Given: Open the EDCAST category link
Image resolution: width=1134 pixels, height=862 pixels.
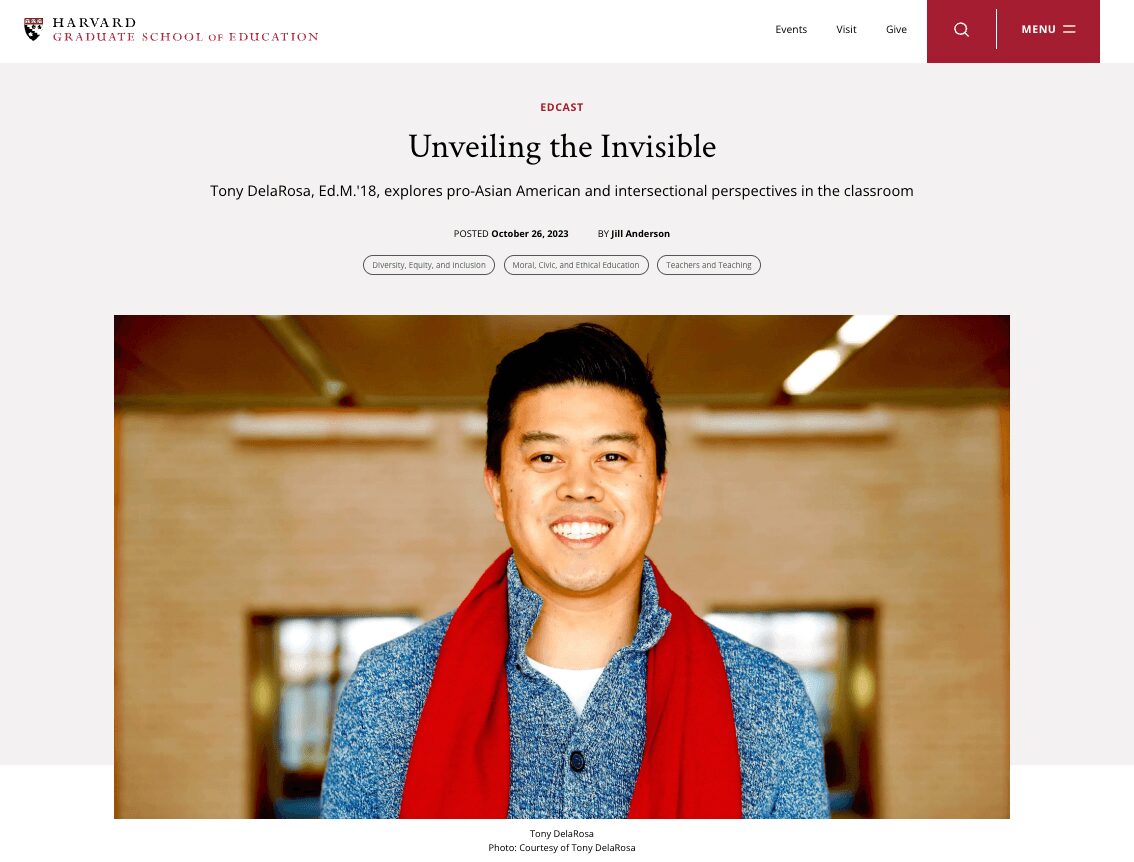Looking at the screenshot, I should pyautogui.click(x=561, y=107).
